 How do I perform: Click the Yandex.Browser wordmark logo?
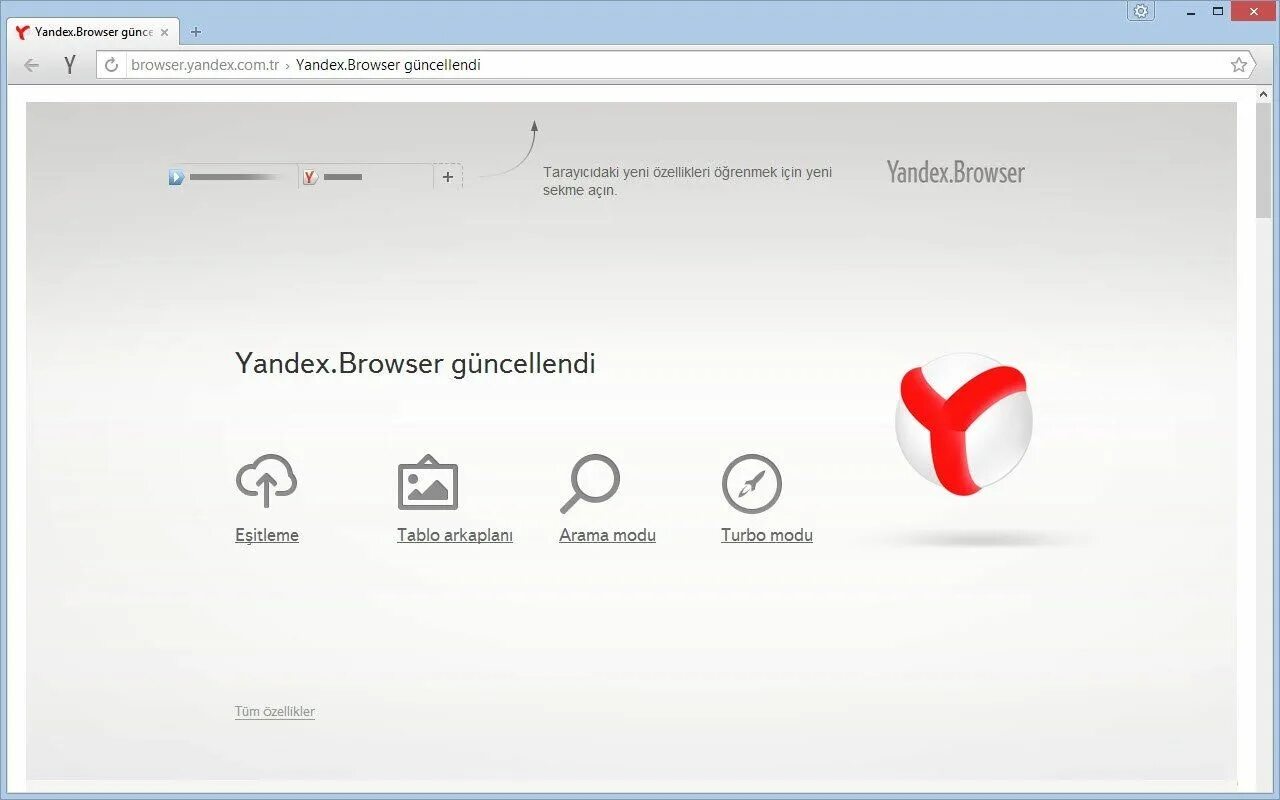tap(956, 172)
